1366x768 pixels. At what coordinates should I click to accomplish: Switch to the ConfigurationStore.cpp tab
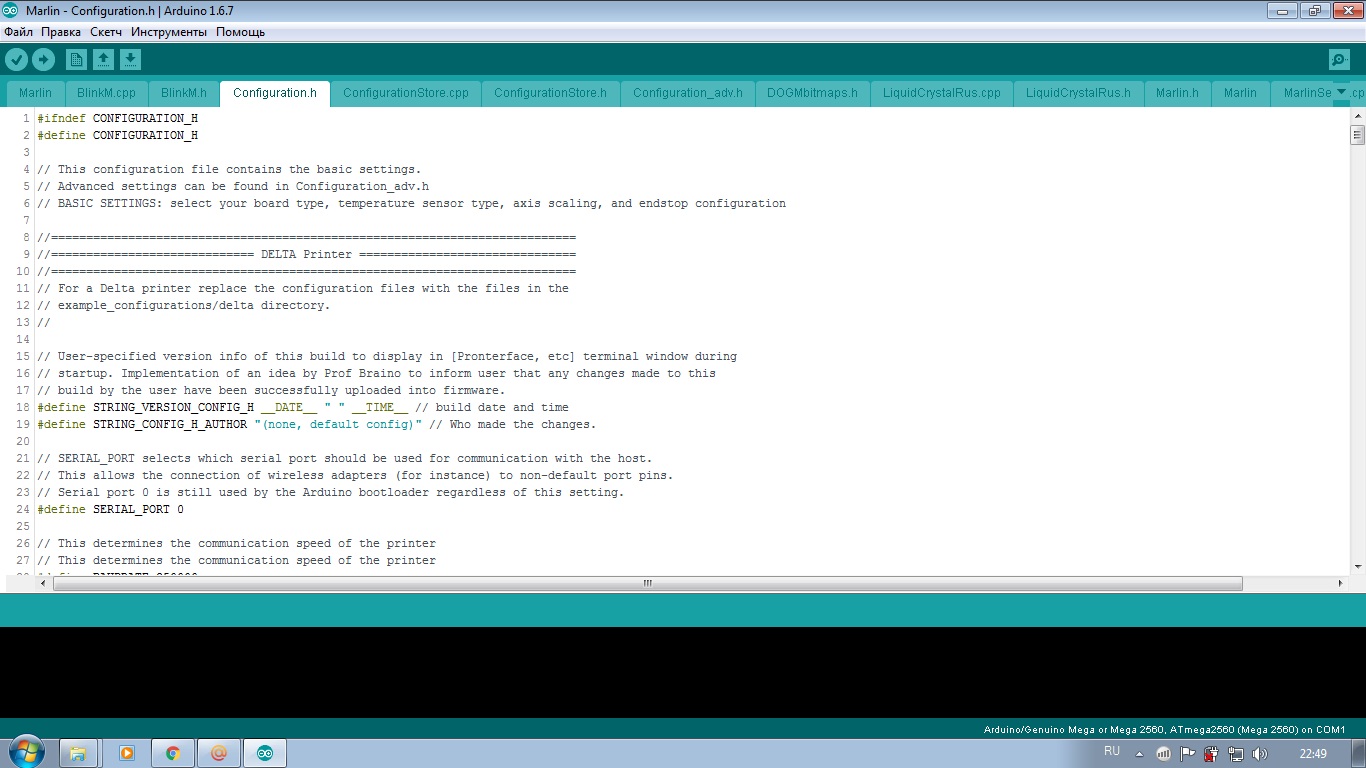pos(405,93)
